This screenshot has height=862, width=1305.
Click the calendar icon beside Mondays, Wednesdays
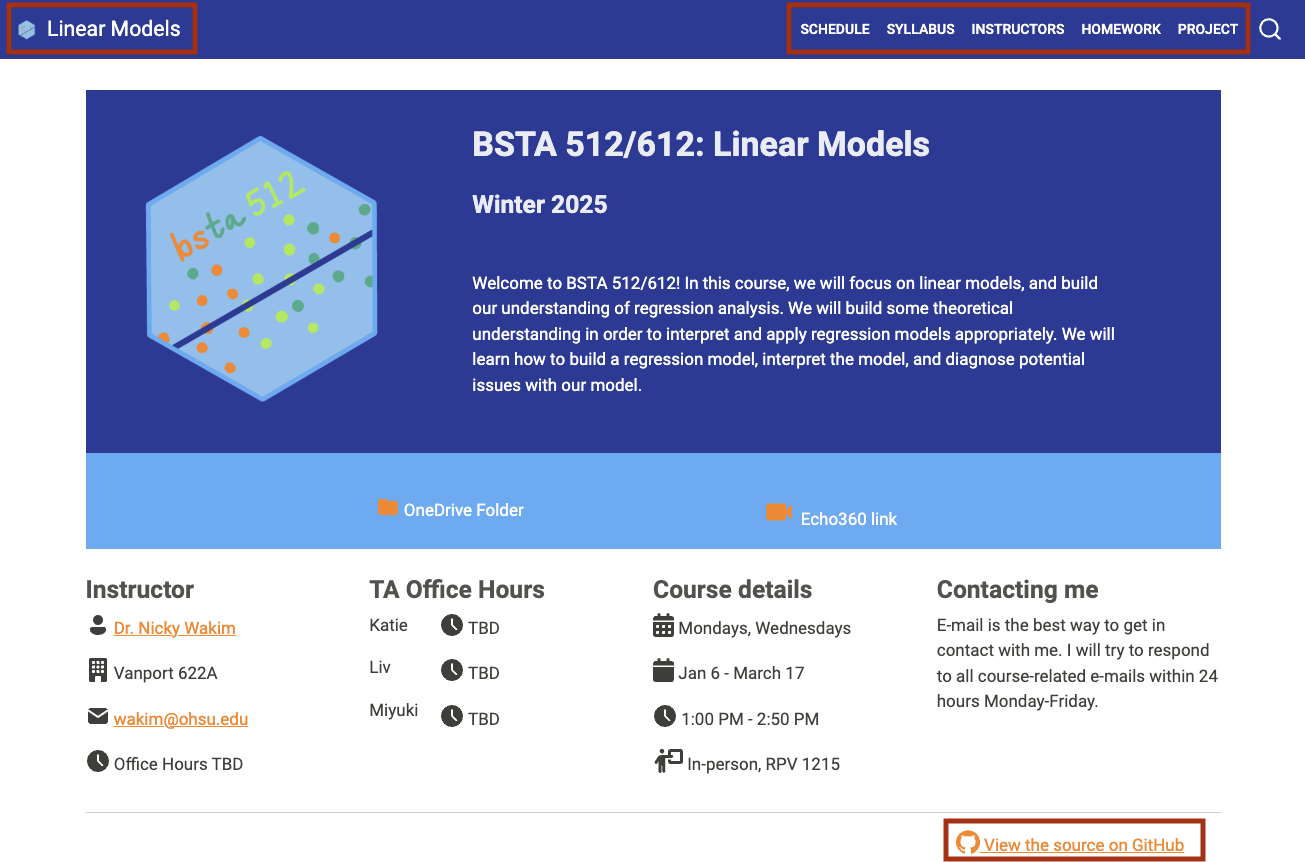tap(663, 626)
